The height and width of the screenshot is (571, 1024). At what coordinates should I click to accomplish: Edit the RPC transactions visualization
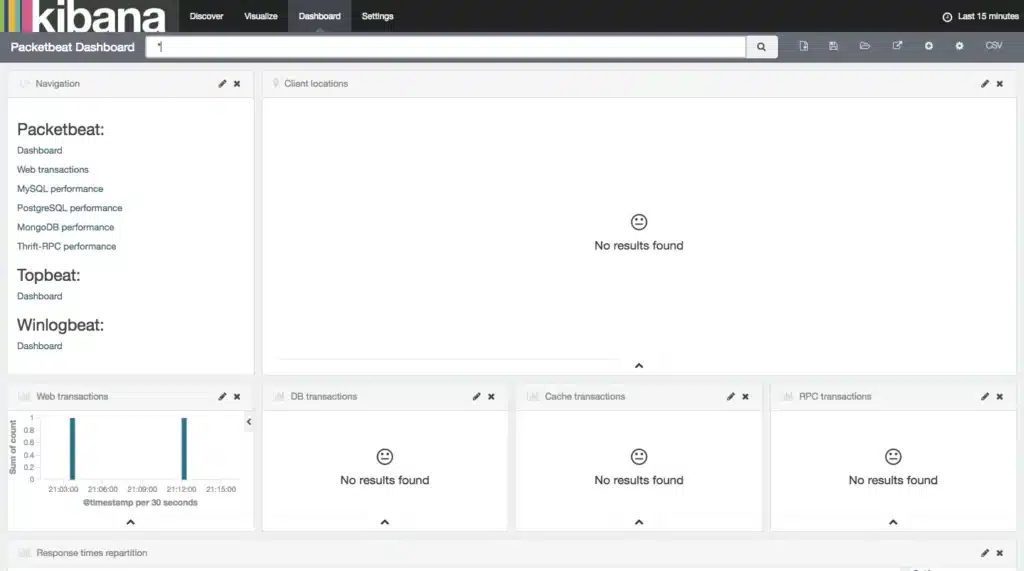[x=985, y=397]
